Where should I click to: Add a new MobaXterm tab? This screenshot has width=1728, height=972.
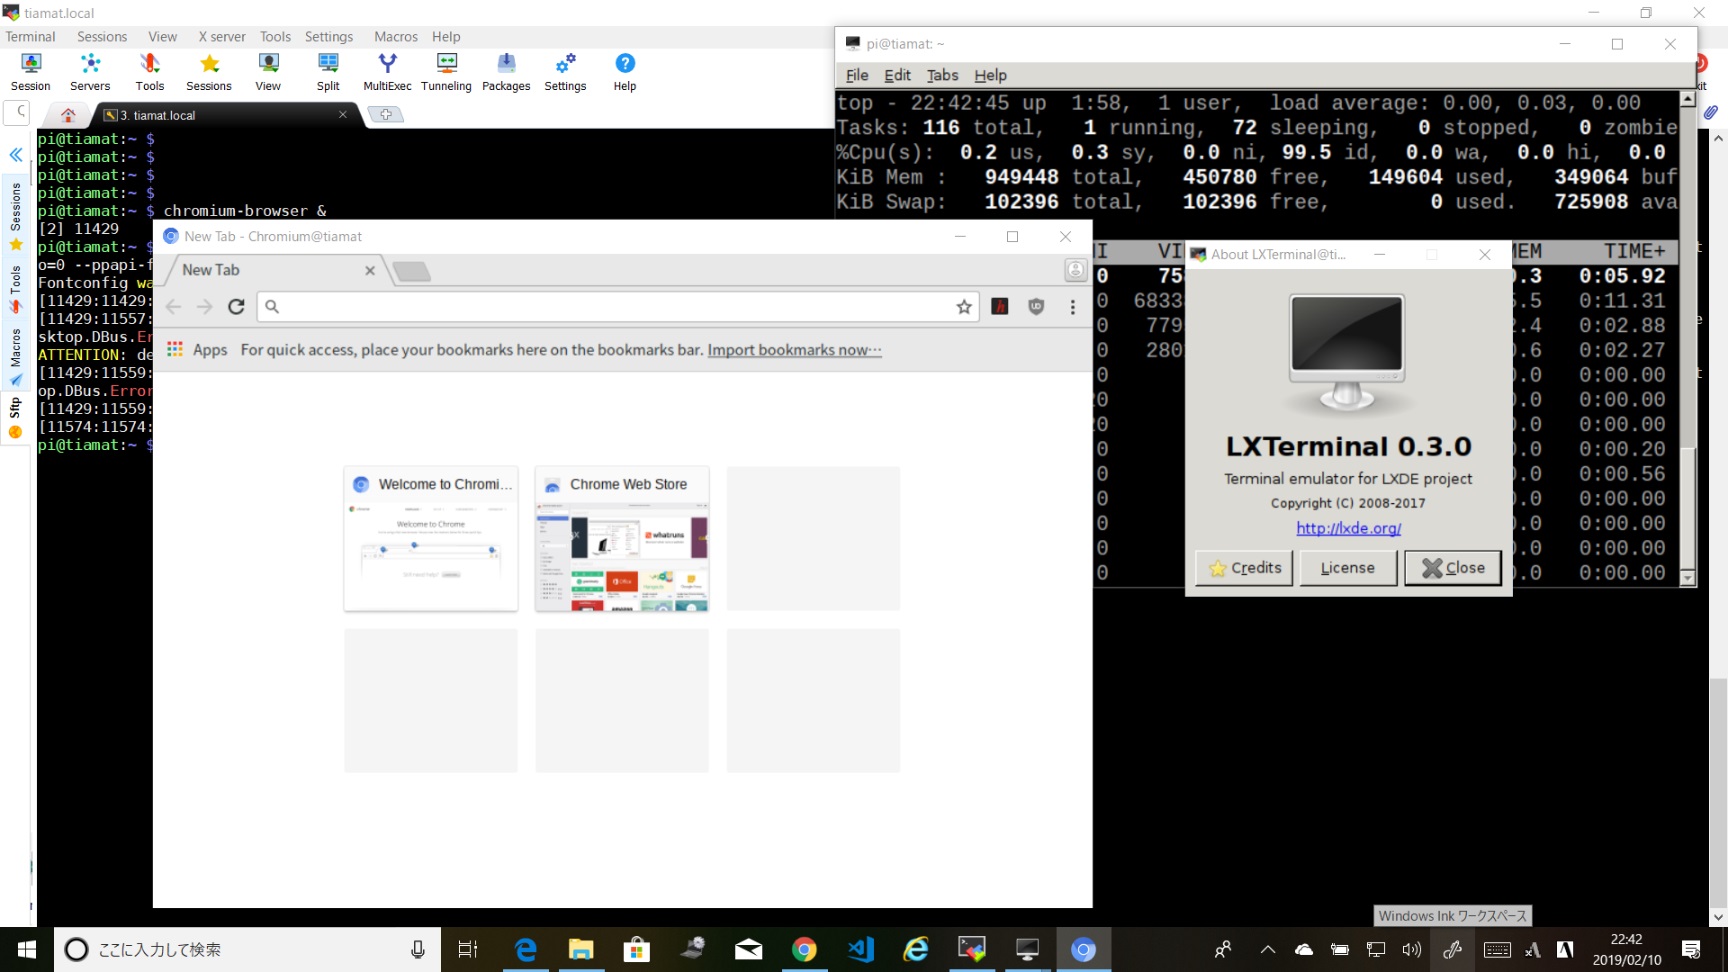pyautogui.click(x=386, y=115)
